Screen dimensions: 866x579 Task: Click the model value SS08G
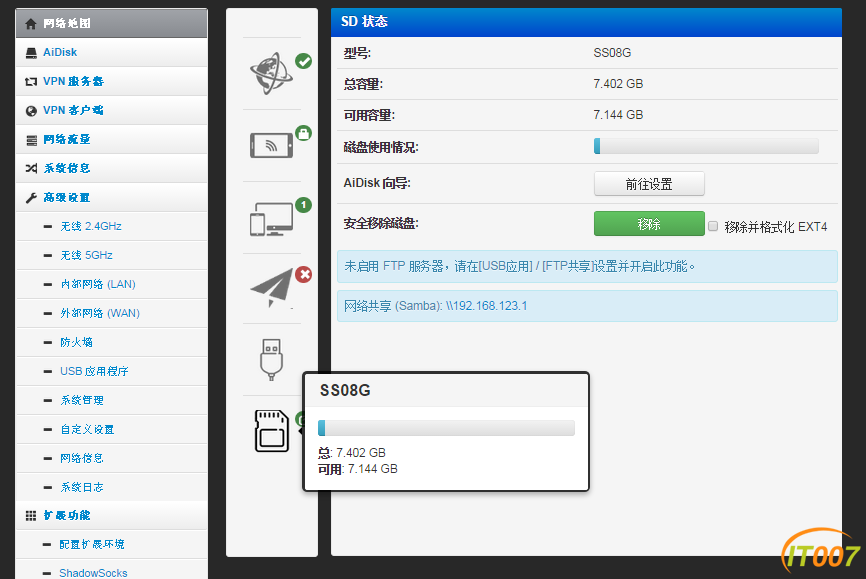coord(612,53)
